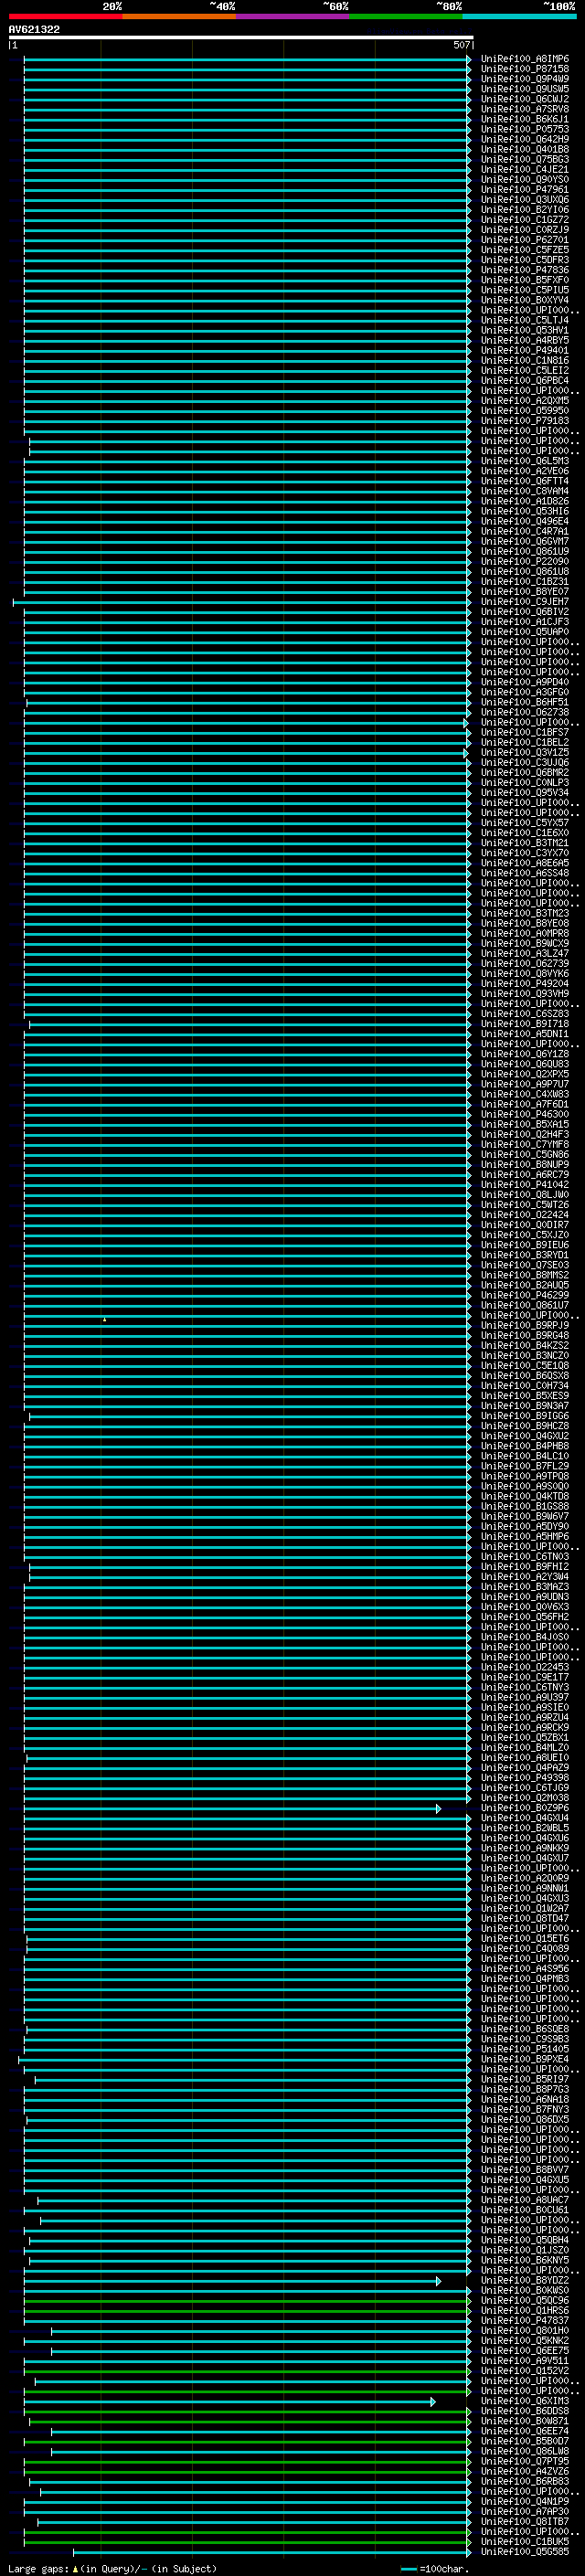Click the red 20% identity color bar
Screen dimensions: 585x2576
pos(65,16)
